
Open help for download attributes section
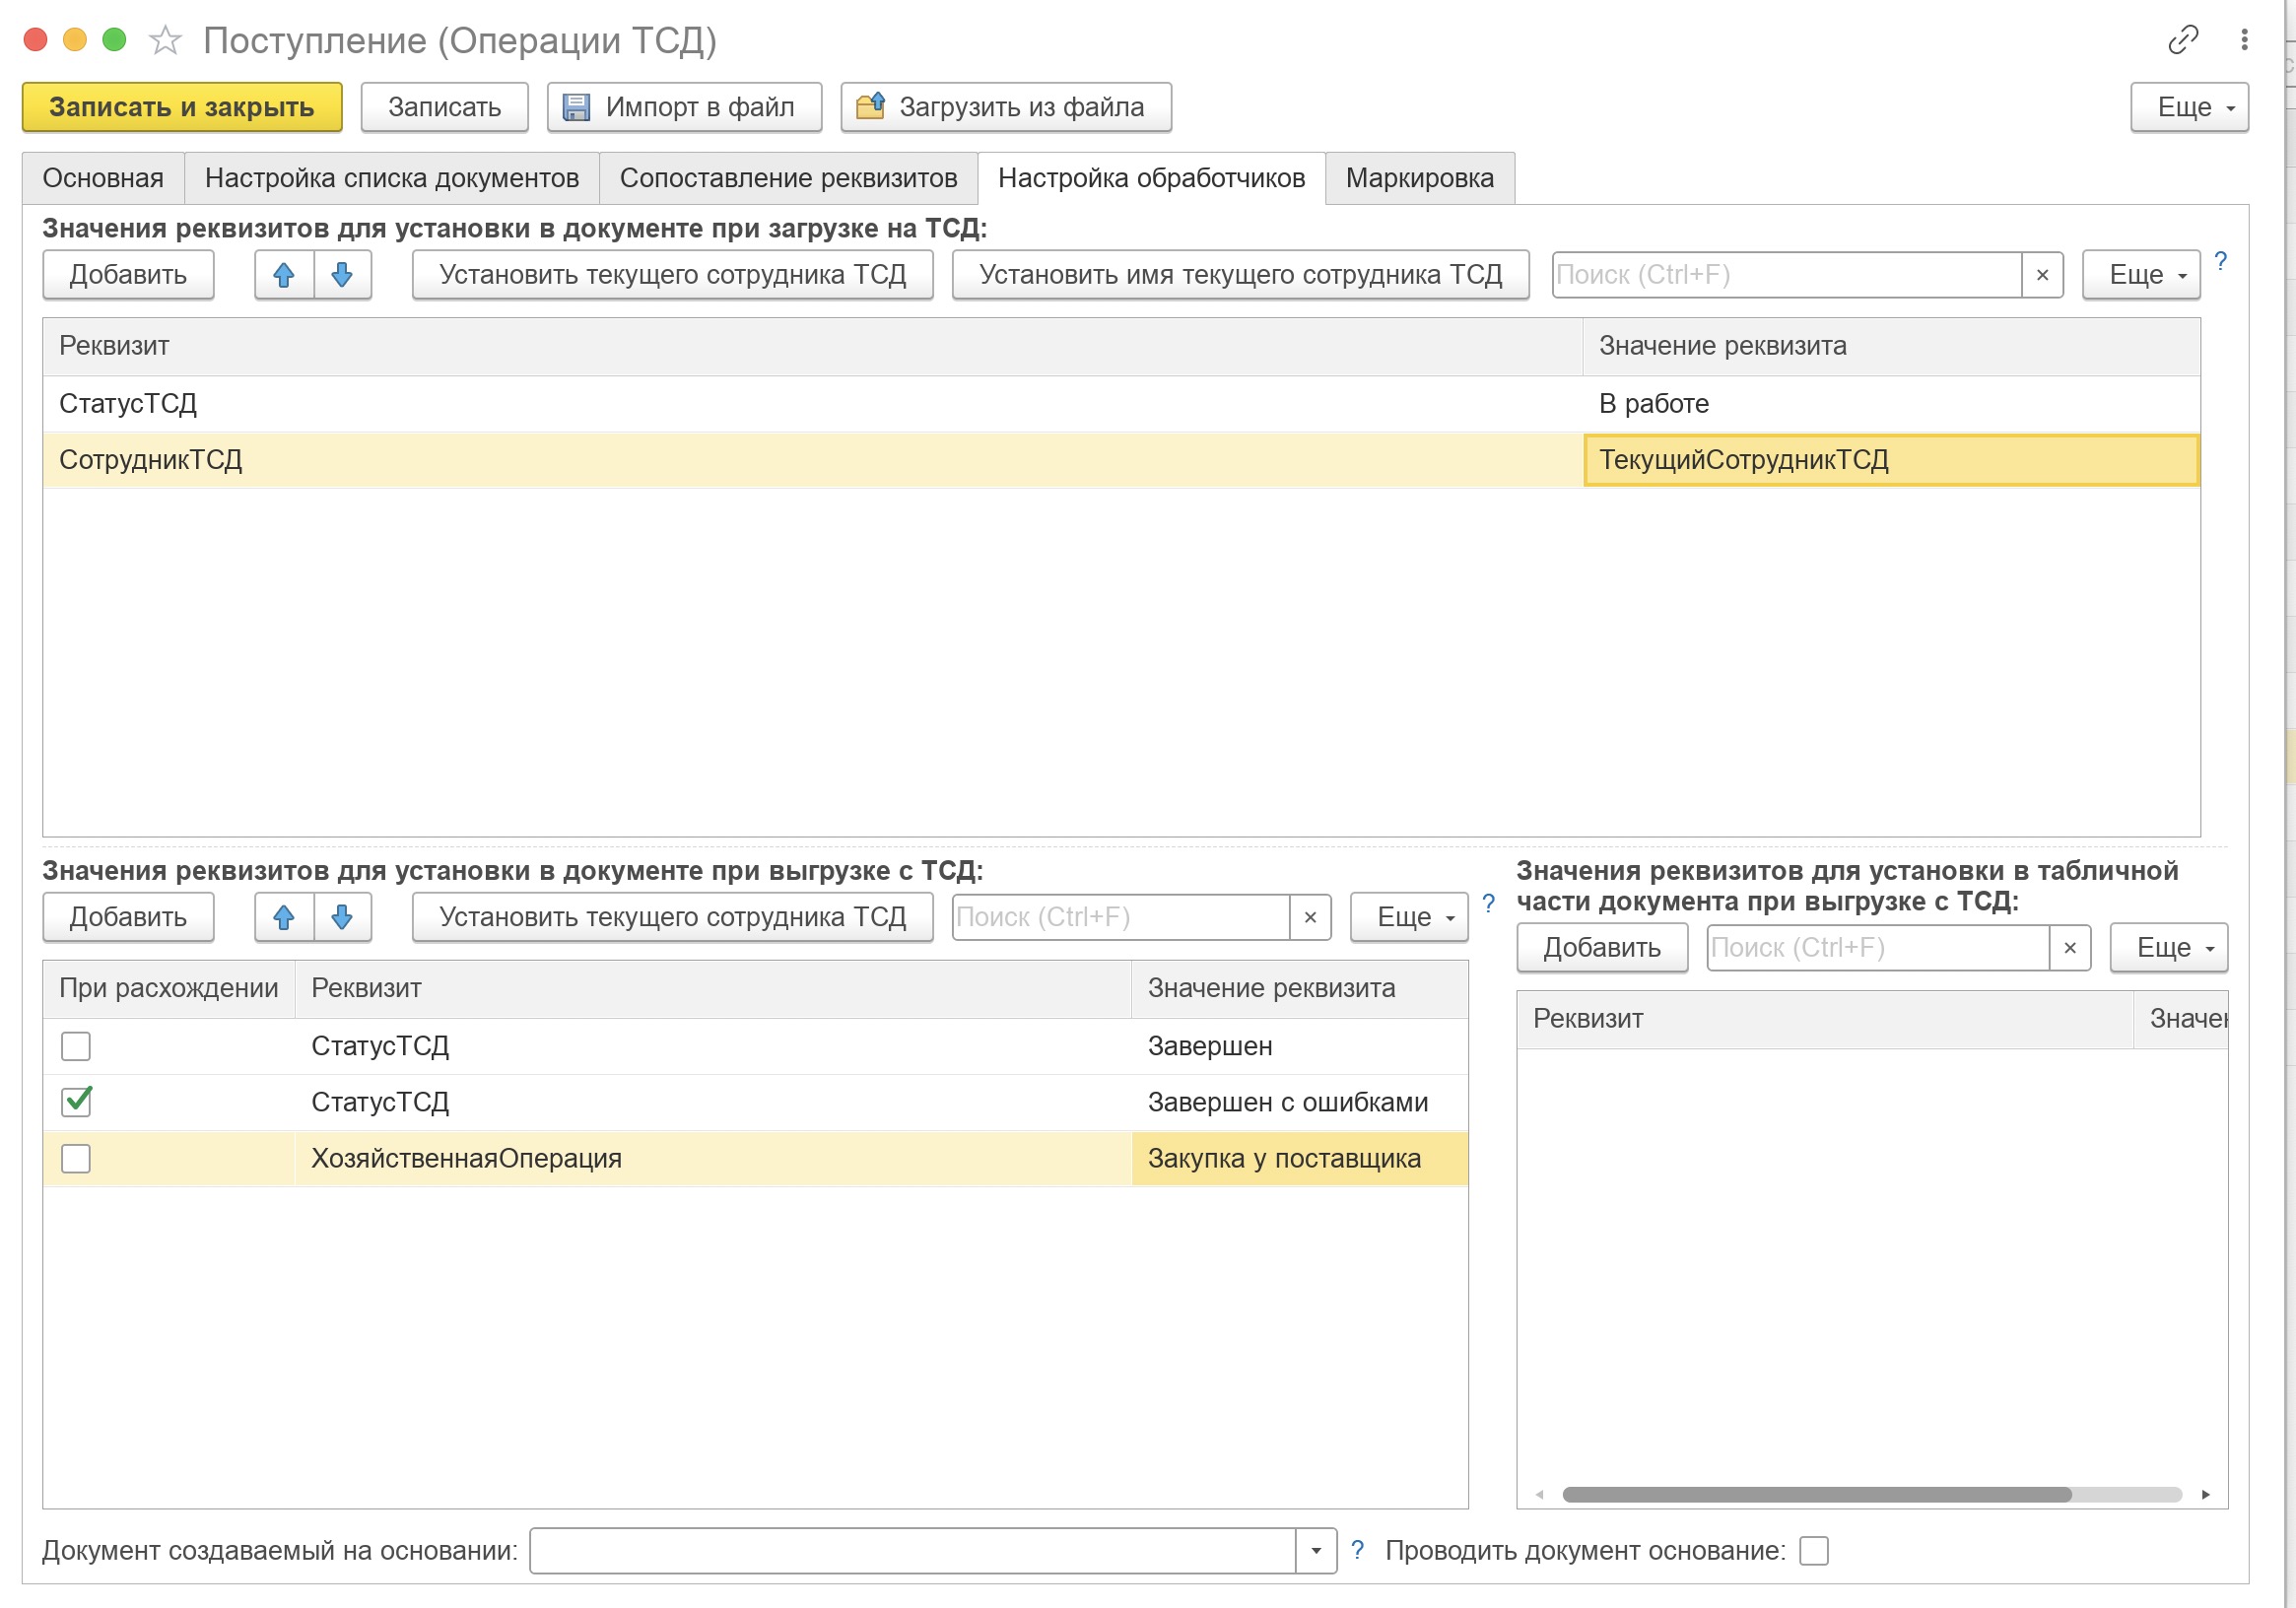click(x=1488, y=904)
